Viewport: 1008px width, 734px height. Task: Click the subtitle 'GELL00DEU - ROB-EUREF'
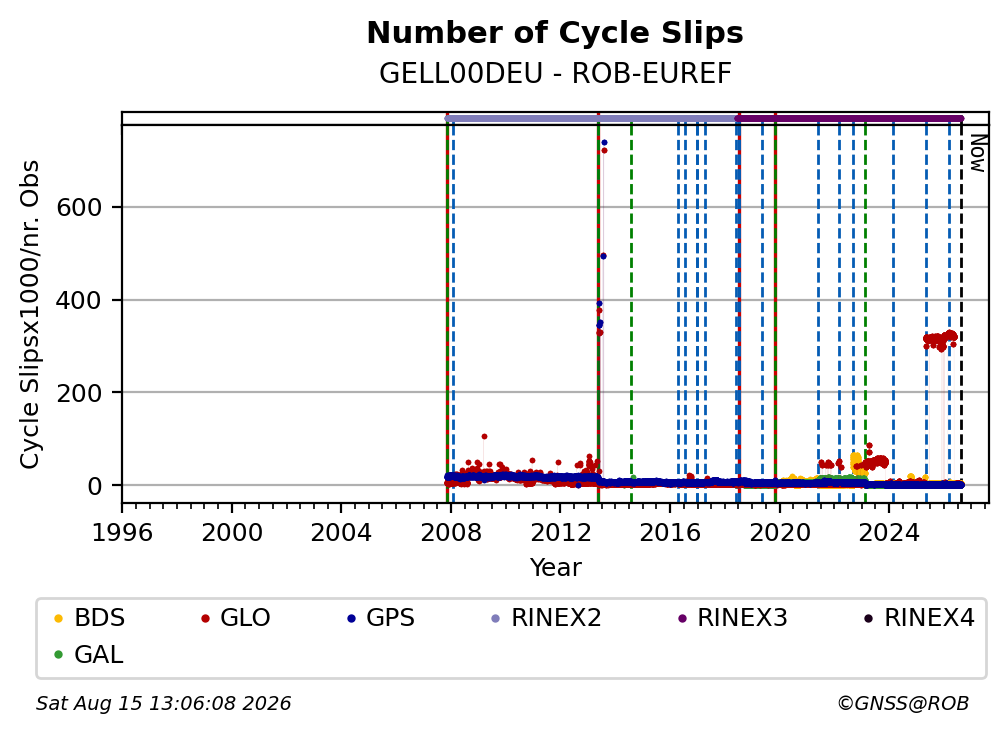(555, 73)
